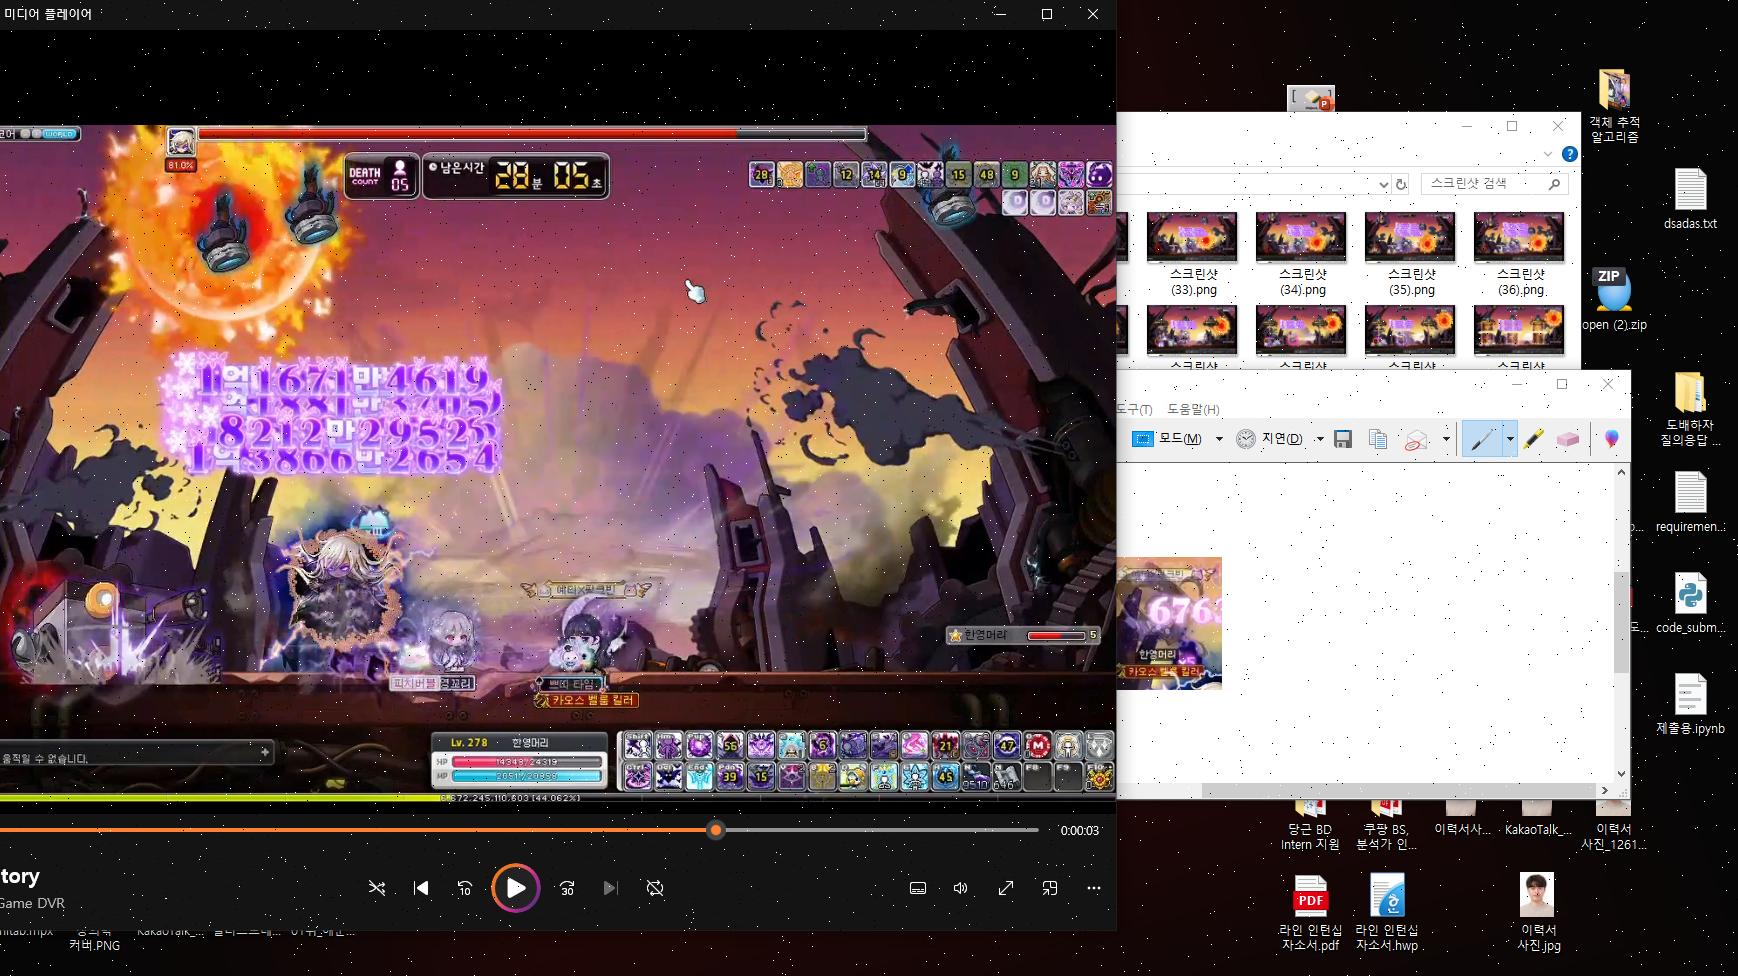Open the volume control

point(961,888)
